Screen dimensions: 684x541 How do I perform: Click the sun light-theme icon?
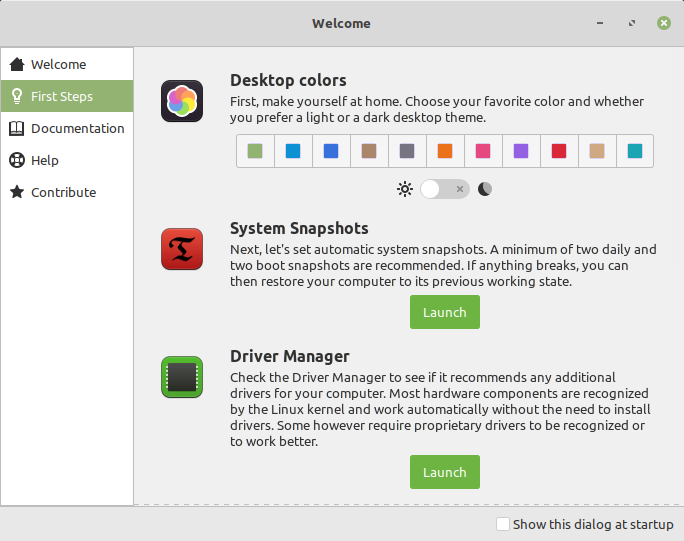(404, 188)
